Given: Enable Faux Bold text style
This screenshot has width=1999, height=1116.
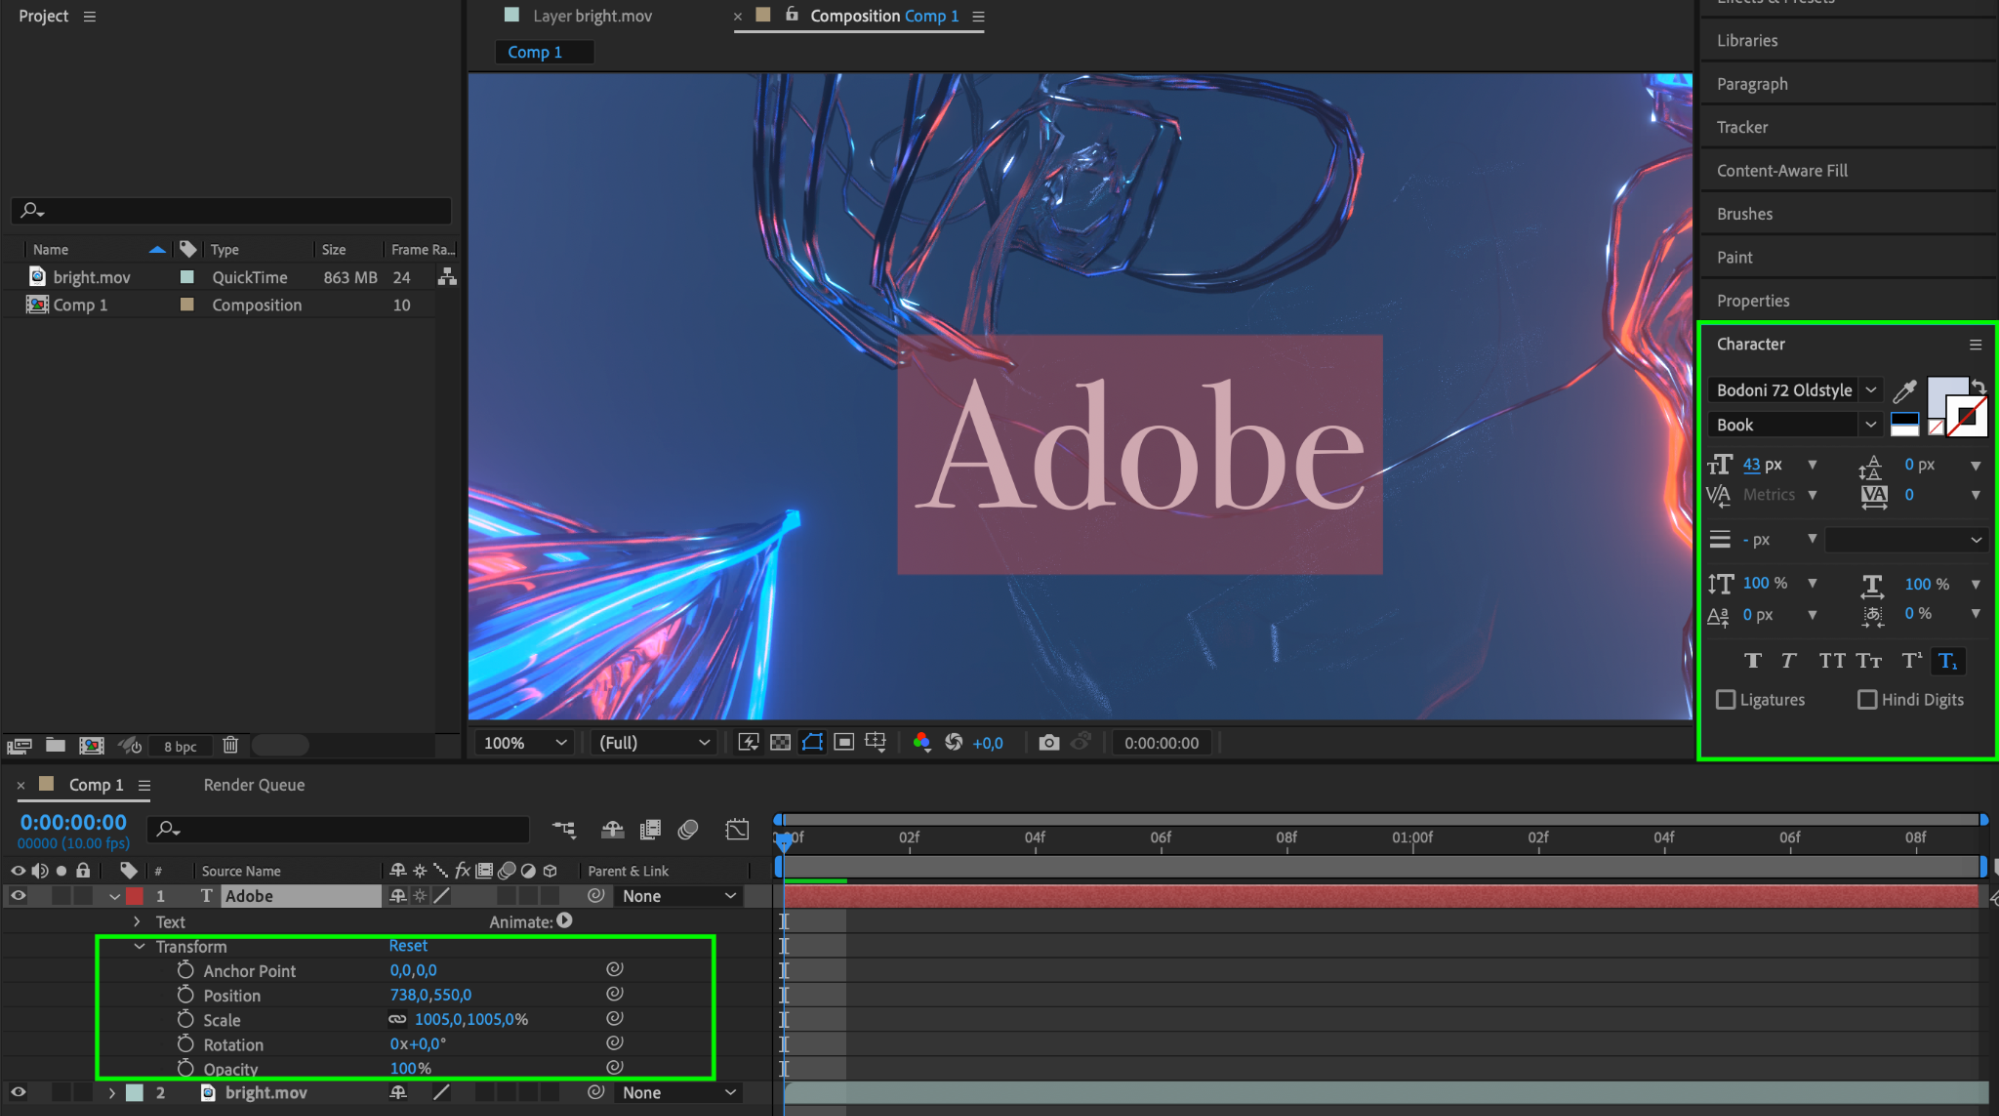Looking at the screenshot, I should (x=1753, y=660).
